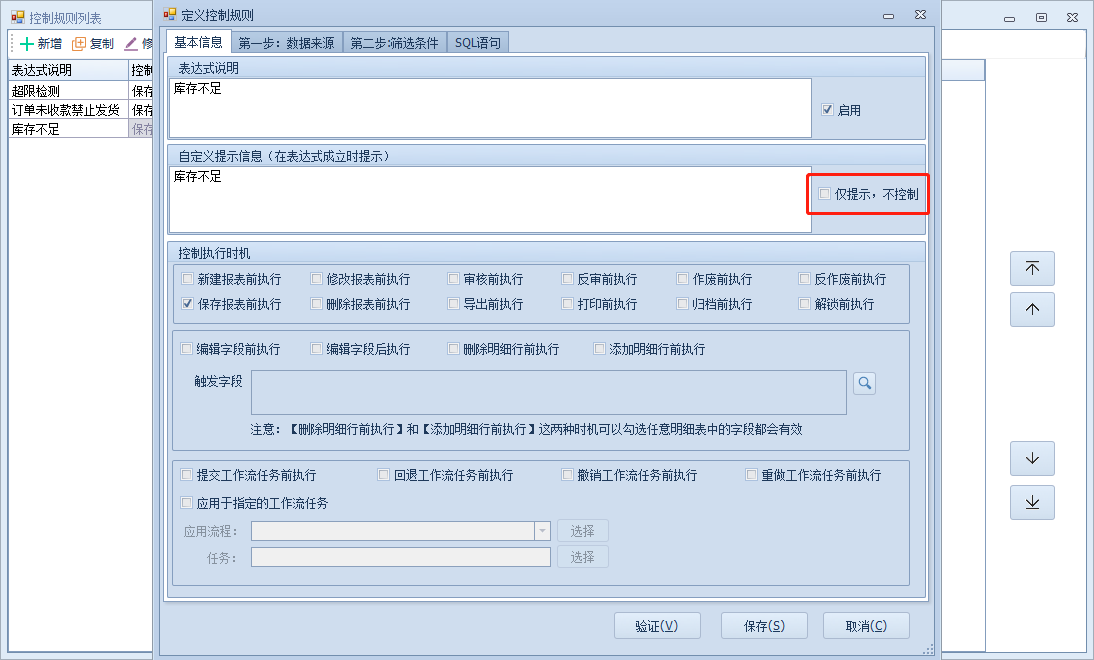Image resolution: width=1094 pixels, height=660 pixels.
Task: Click the move-down arrow button
Action: point(1032,458)
